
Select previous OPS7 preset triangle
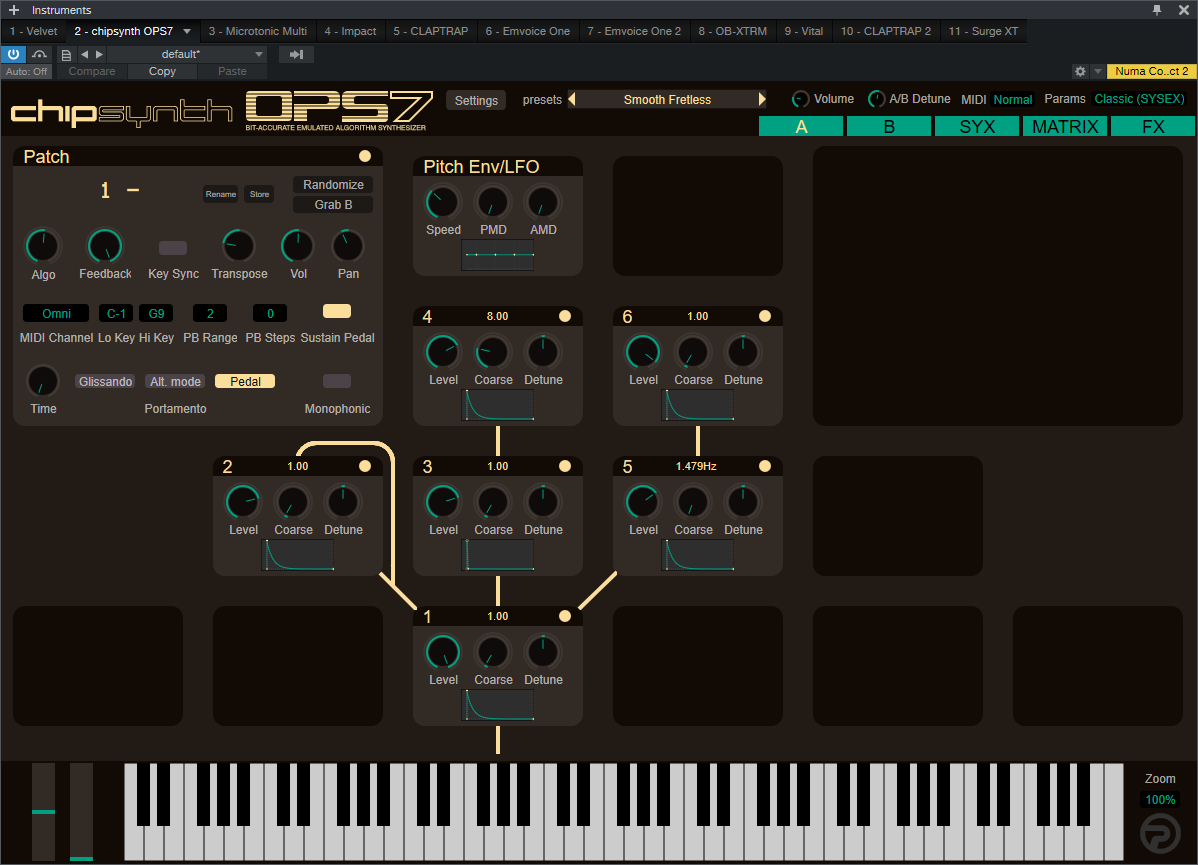(x=571, y=99)
